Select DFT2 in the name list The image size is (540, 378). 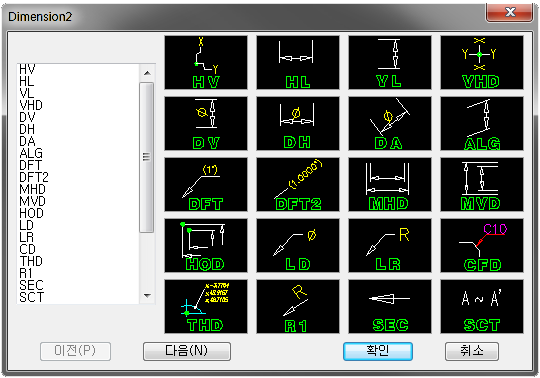click(34, 177)
